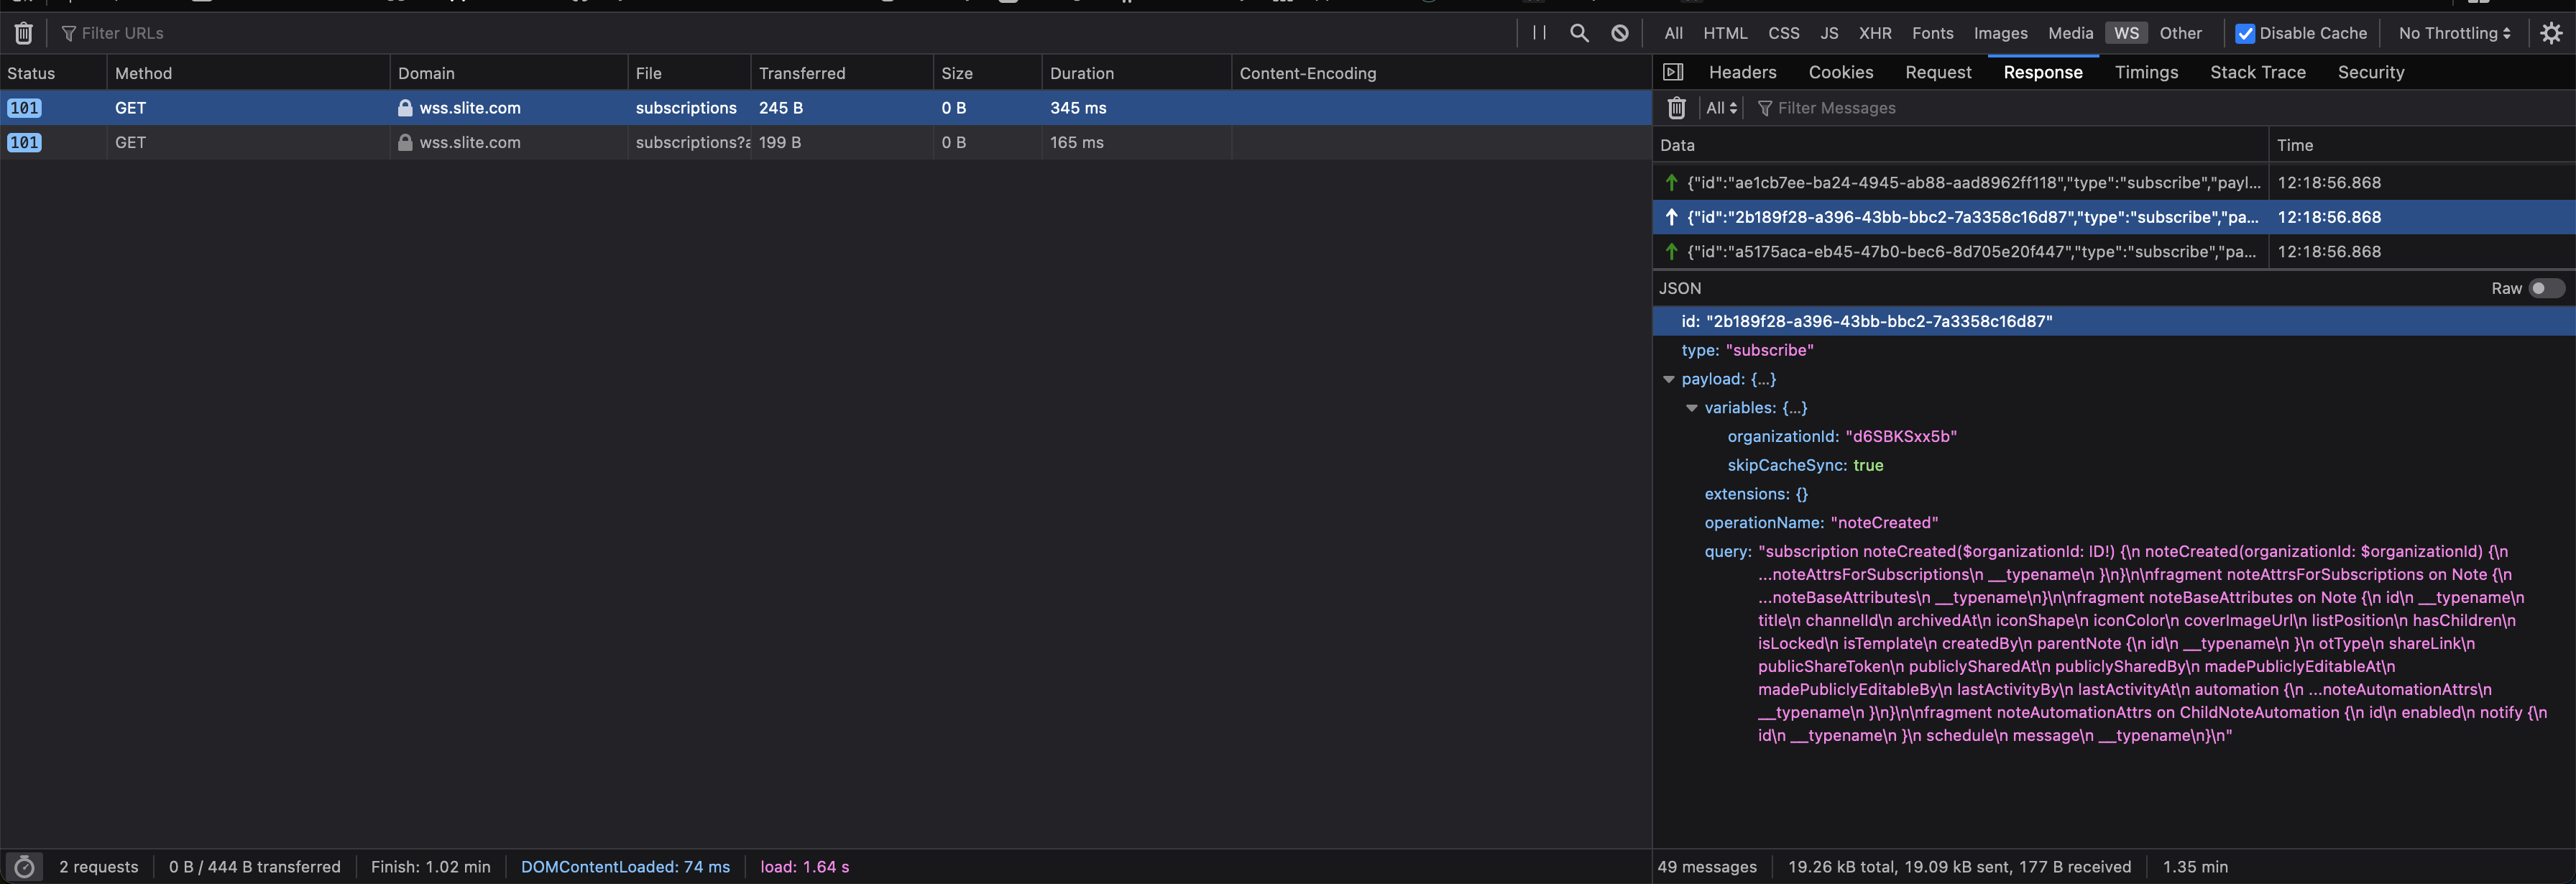This screenshot has width=2576, height=884.
Task: Select the Images request filter
Action: (2000, 33)
